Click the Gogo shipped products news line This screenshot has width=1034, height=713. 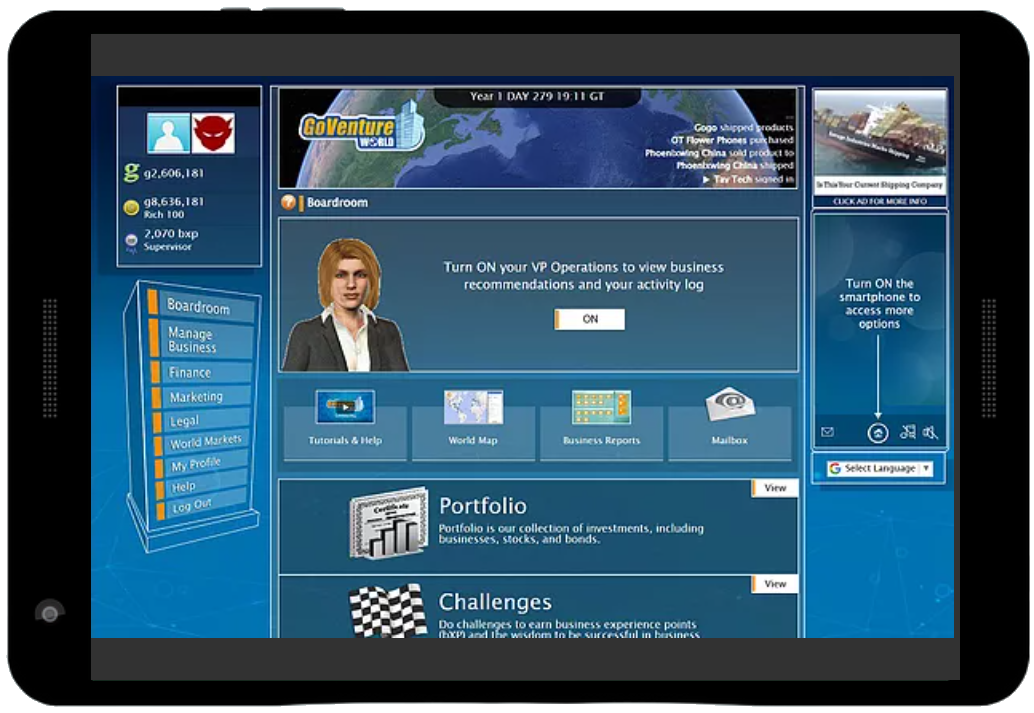point(743,127)
